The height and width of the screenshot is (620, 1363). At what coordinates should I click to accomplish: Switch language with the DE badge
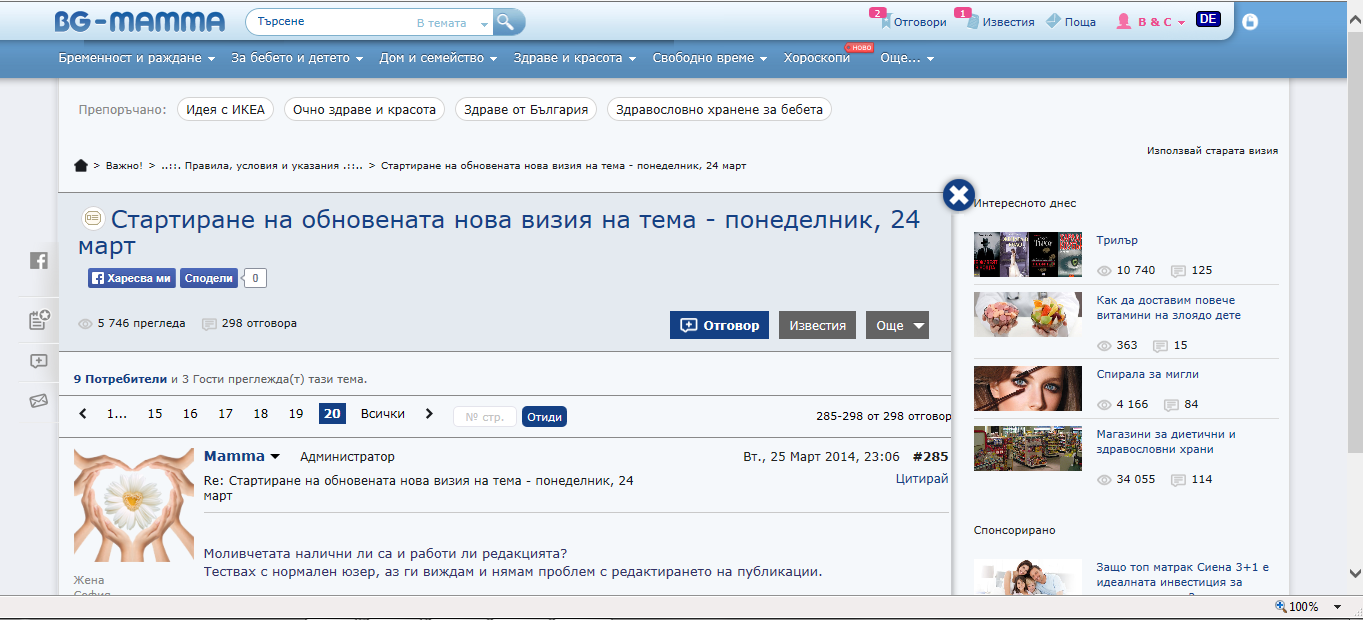click(1207, 19)
